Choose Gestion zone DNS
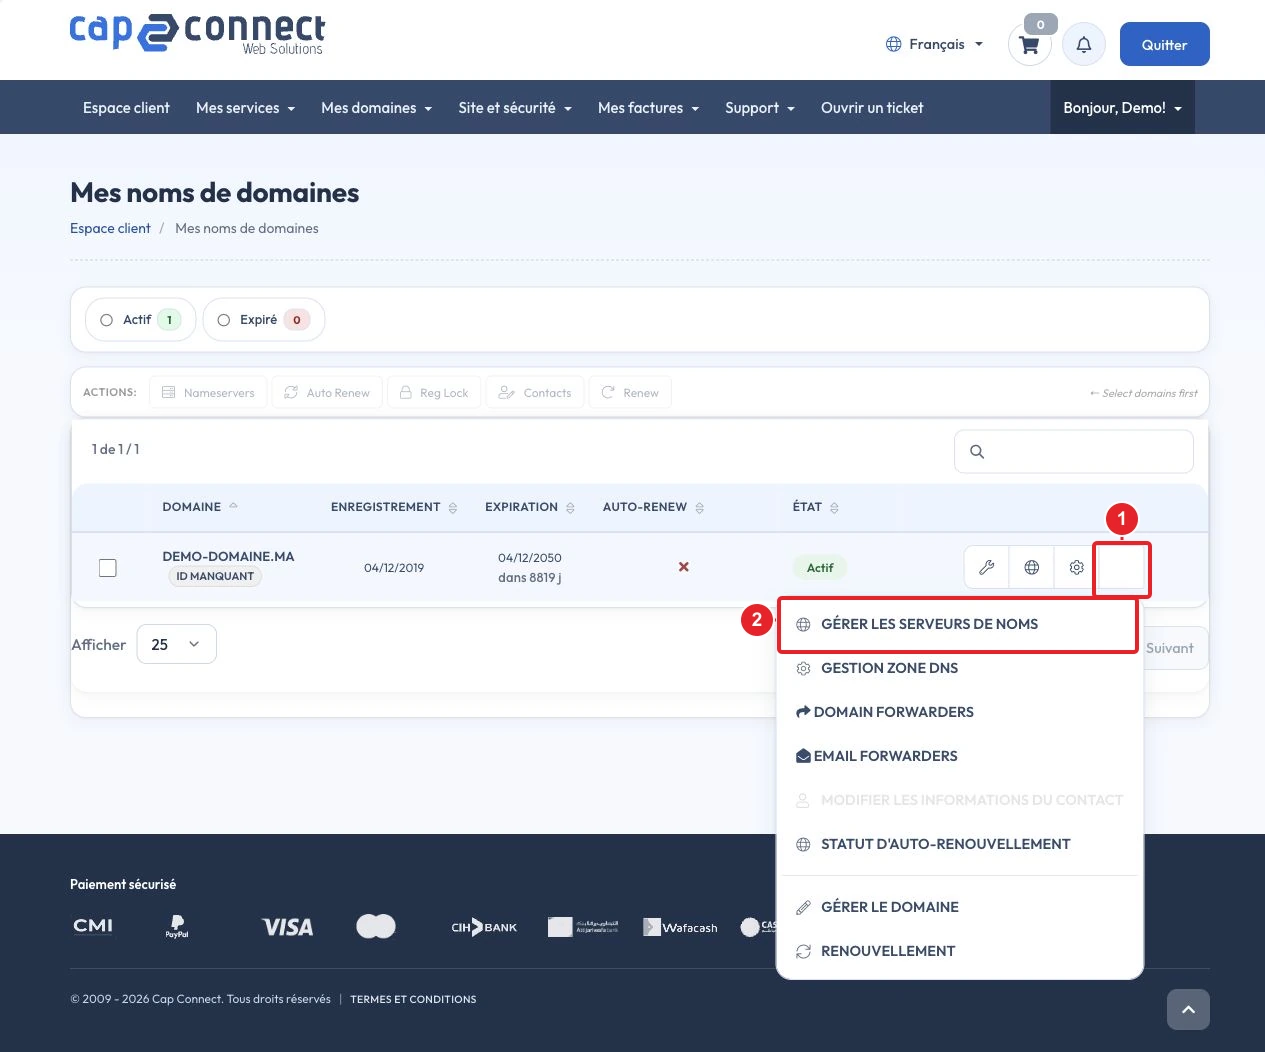Image resolution: width=1265 pixels, height=1052 pixels. (x=960, y=668)
